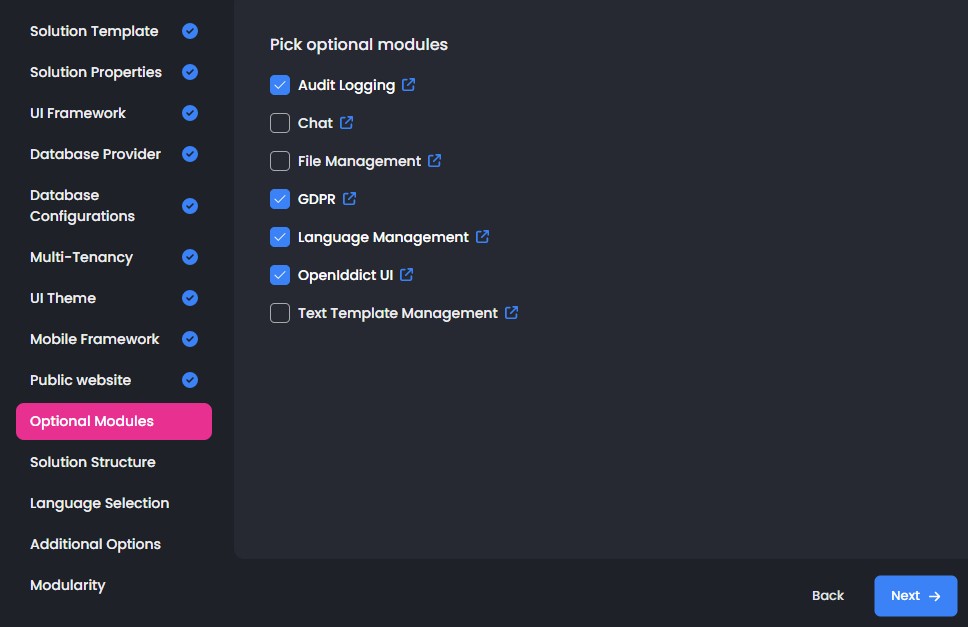968x627 pixels.
Task: Disable the GDPR module checkbox
Action: [280, 199]
